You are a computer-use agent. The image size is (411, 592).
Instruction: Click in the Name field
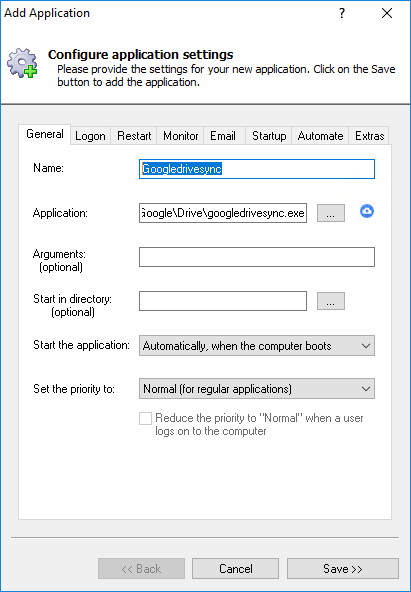tap(257, 169)
